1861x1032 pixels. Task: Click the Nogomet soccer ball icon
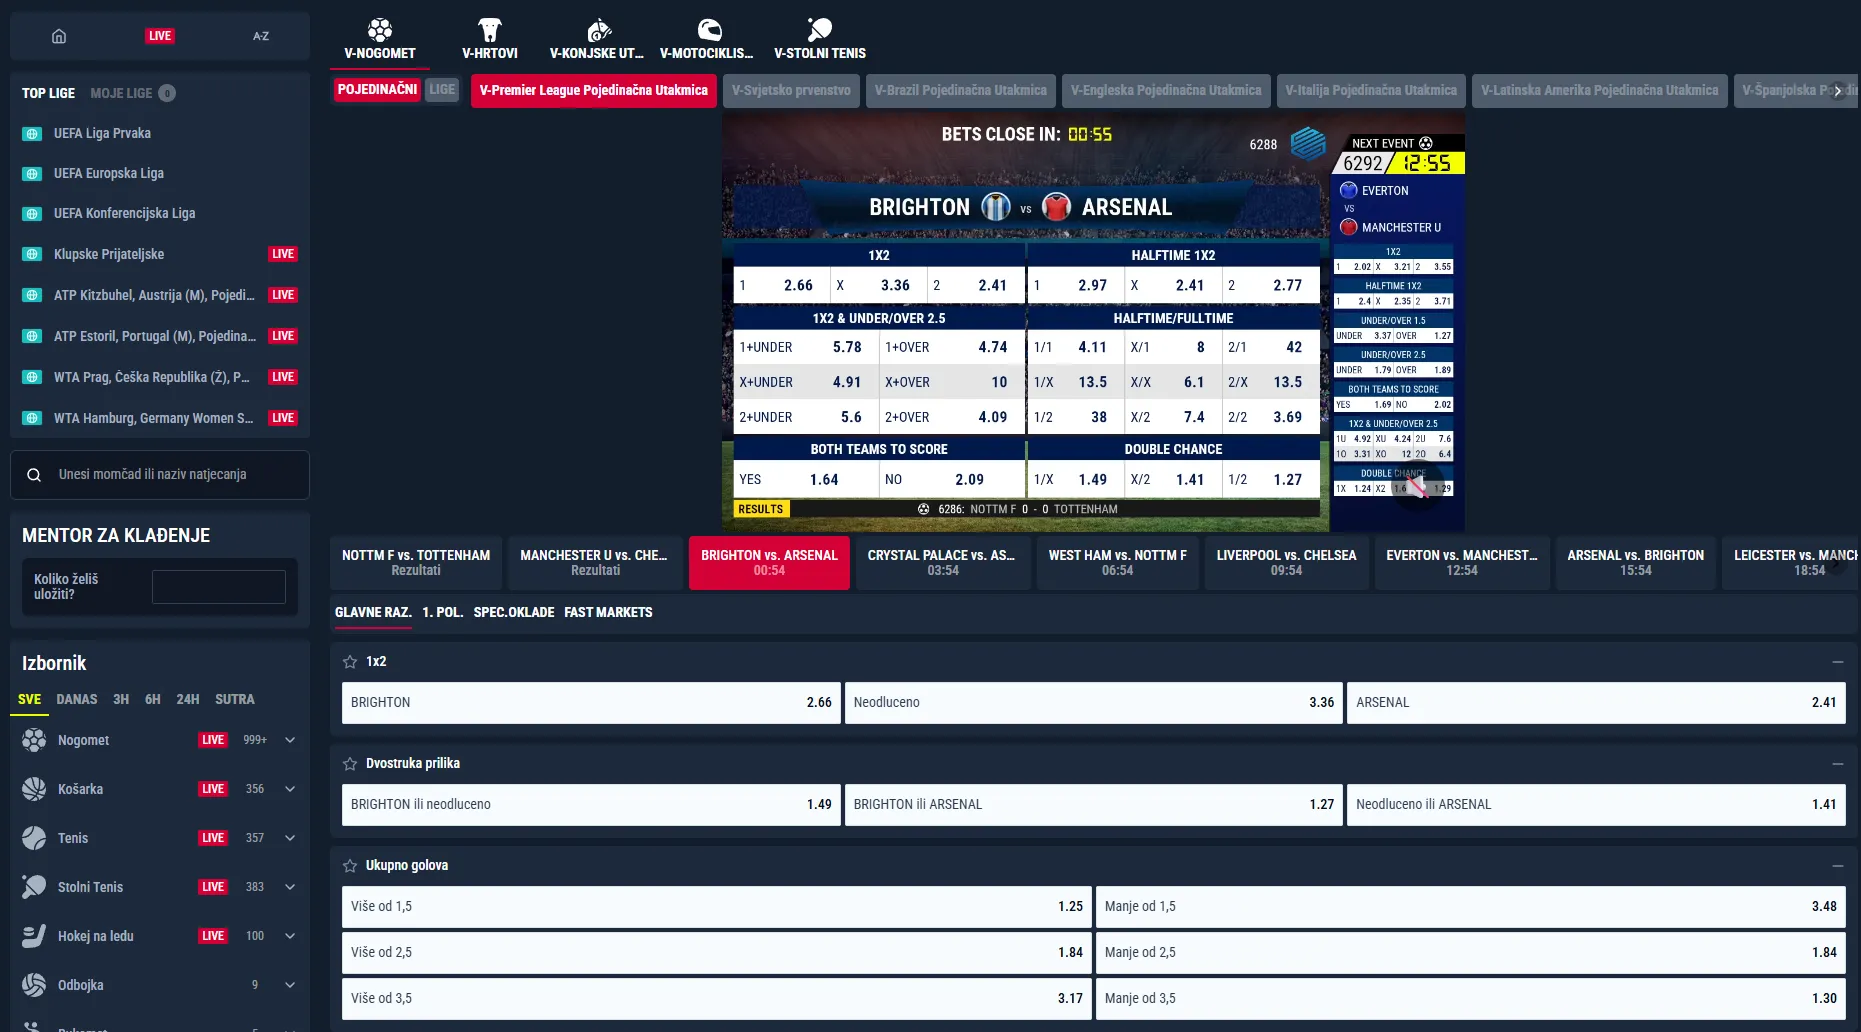tap(34, 740)
